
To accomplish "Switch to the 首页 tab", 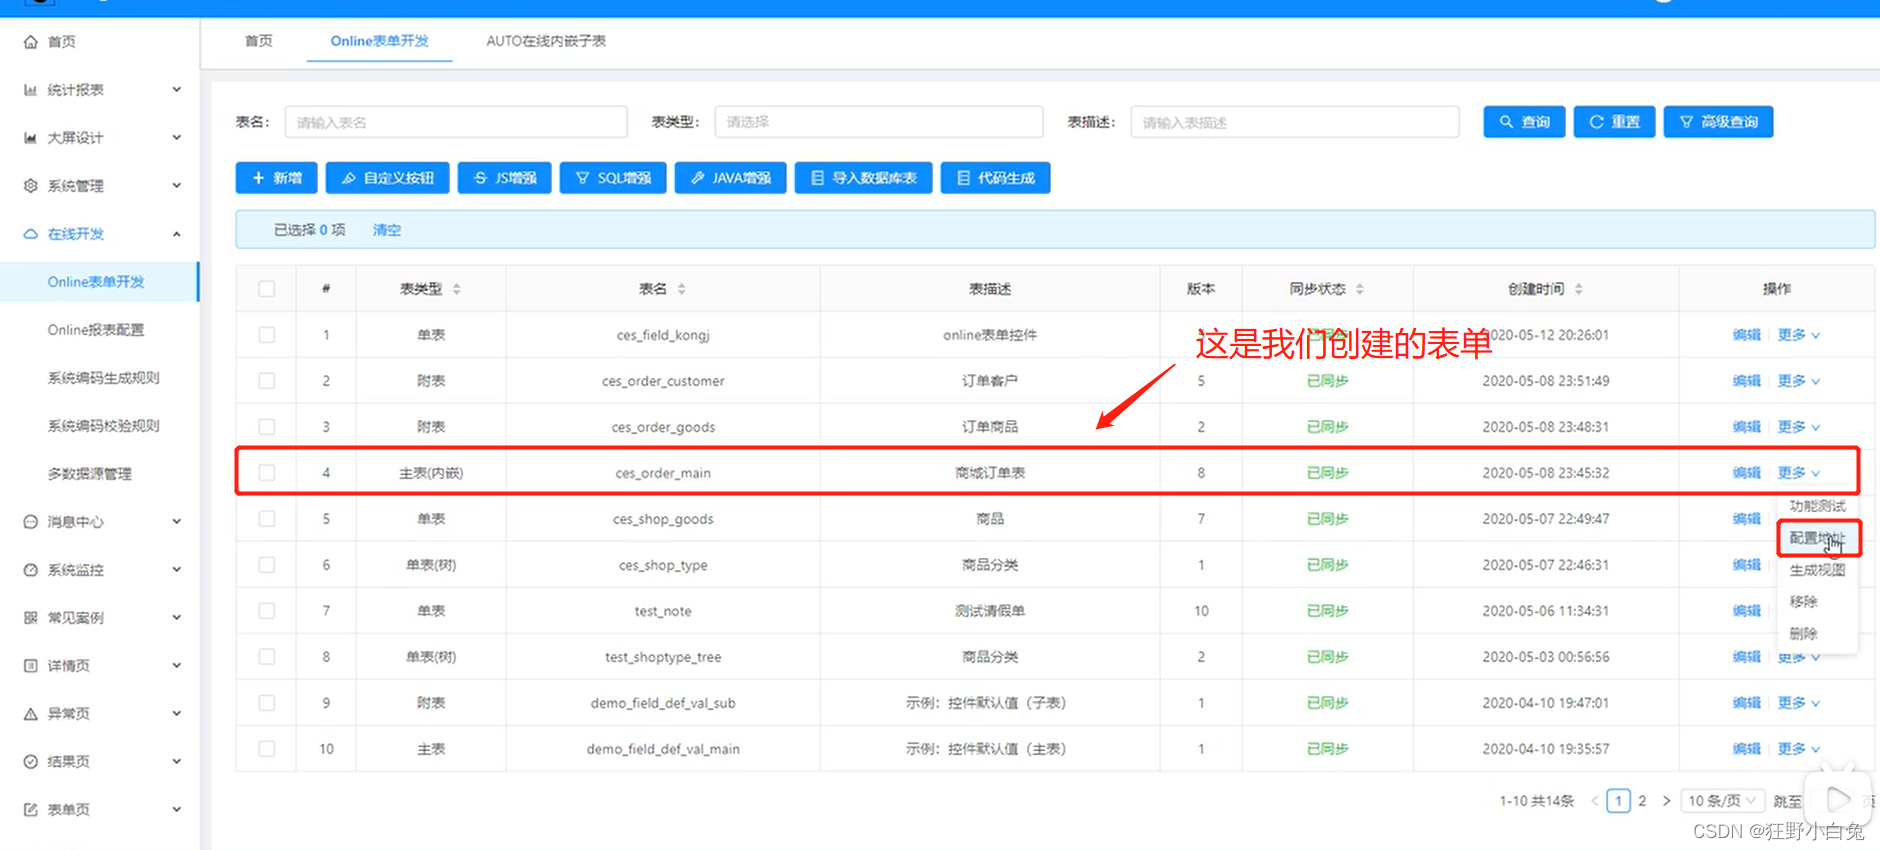I will (x=259, y=41).
